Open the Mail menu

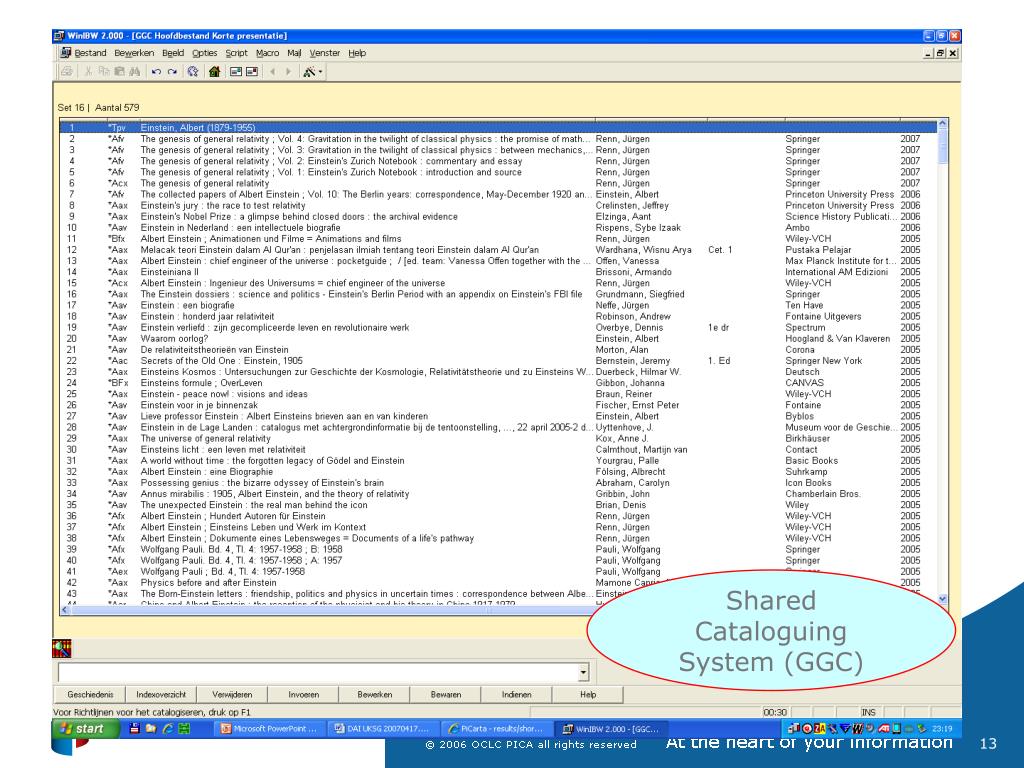[294, 53]
